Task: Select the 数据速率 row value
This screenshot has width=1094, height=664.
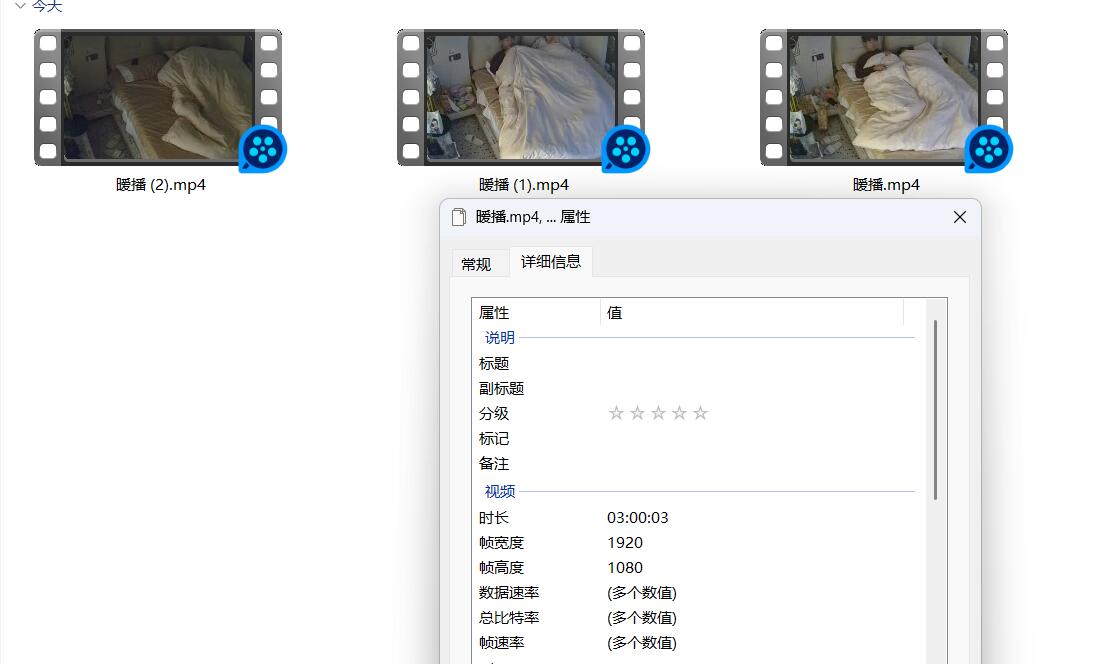Action: tap(642, 593)
